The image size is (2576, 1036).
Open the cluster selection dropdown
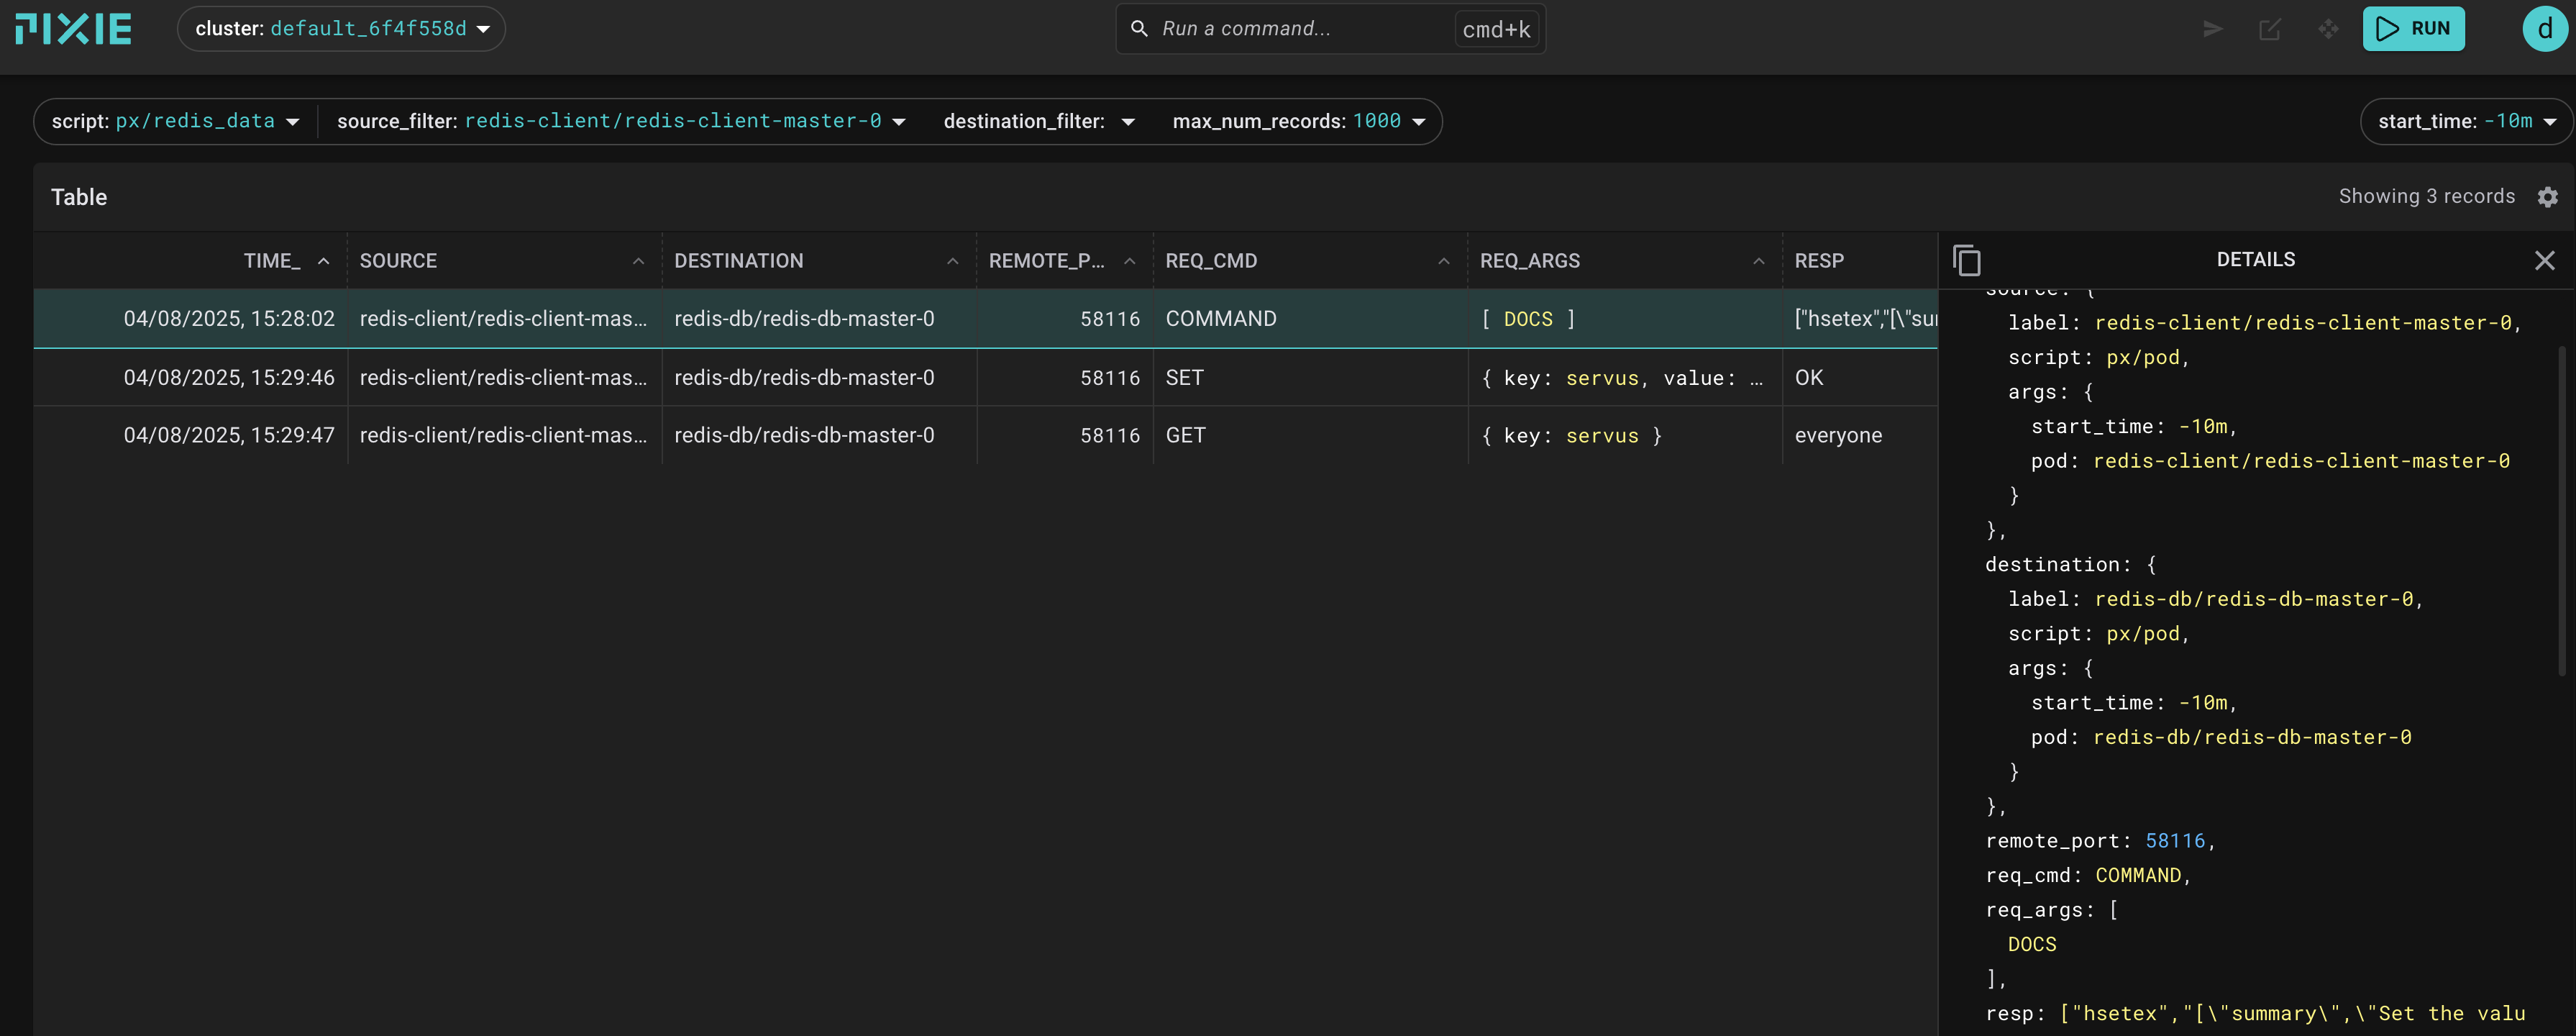tap(341, 29)
